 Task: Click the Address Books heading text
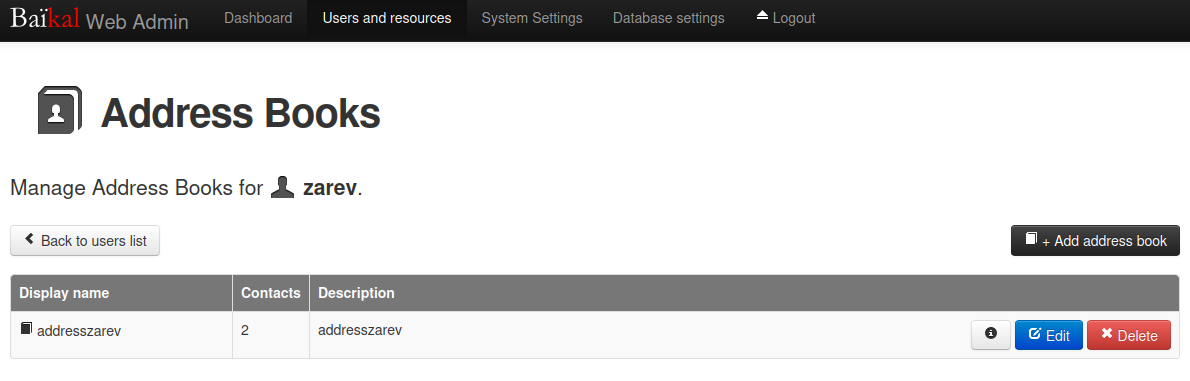(241, 113)
